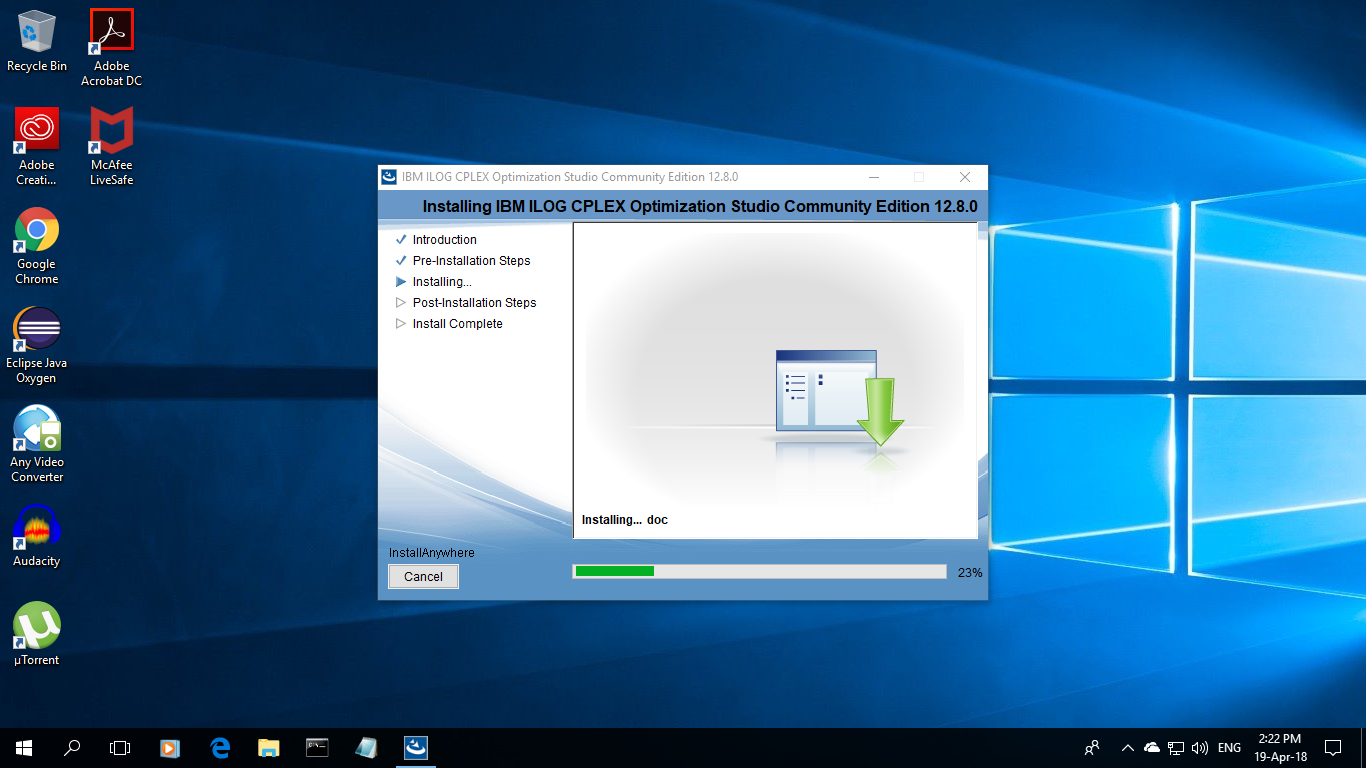Select the Post-Installation Steps entry
The width and height of the screenshot is (1366, 768).
[x=474, y=303]
